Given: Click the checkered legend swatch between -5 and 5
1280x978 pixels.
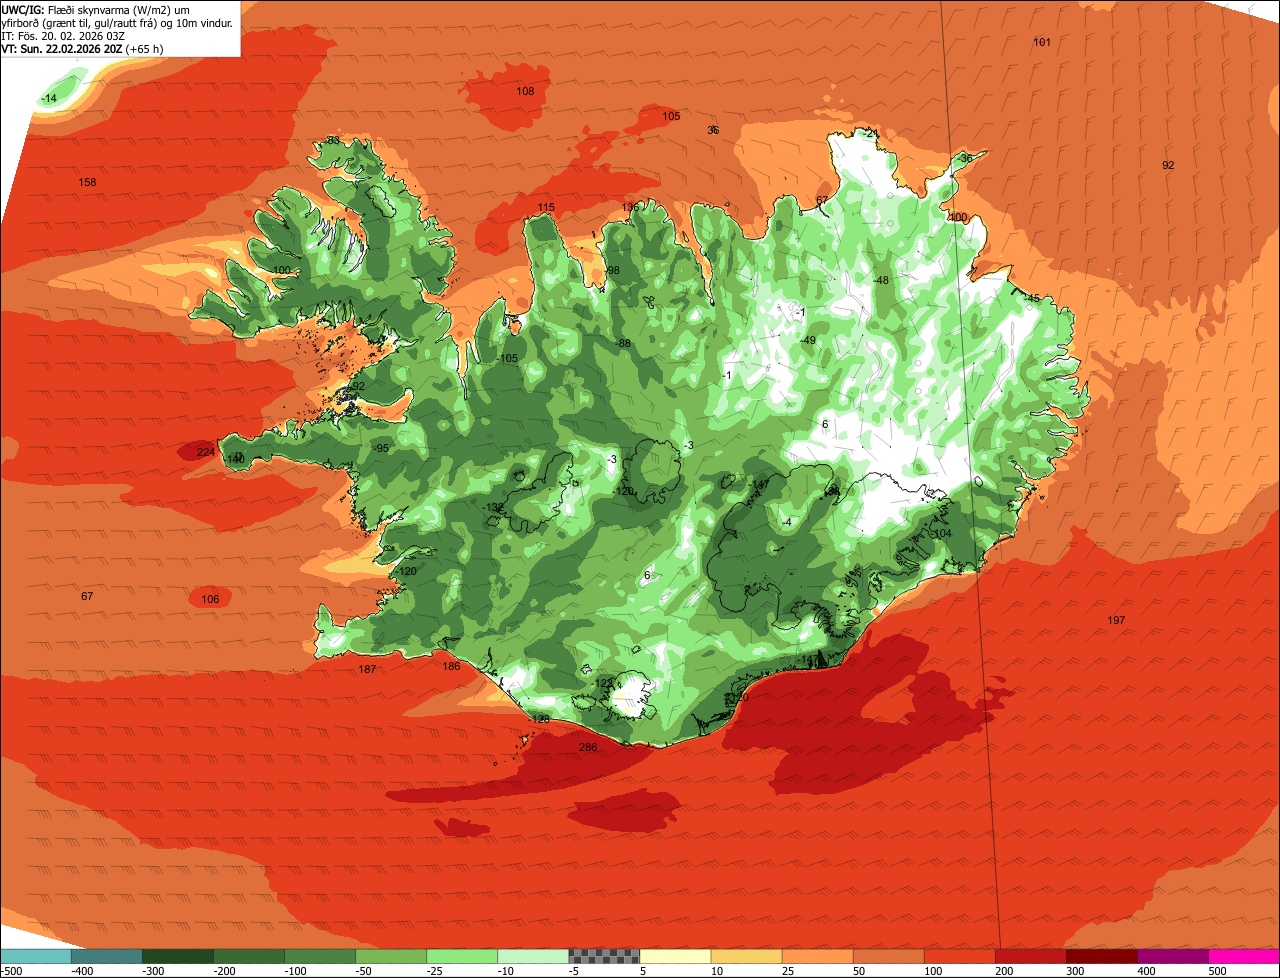Looking at the screenshot, I should point(604,955).
